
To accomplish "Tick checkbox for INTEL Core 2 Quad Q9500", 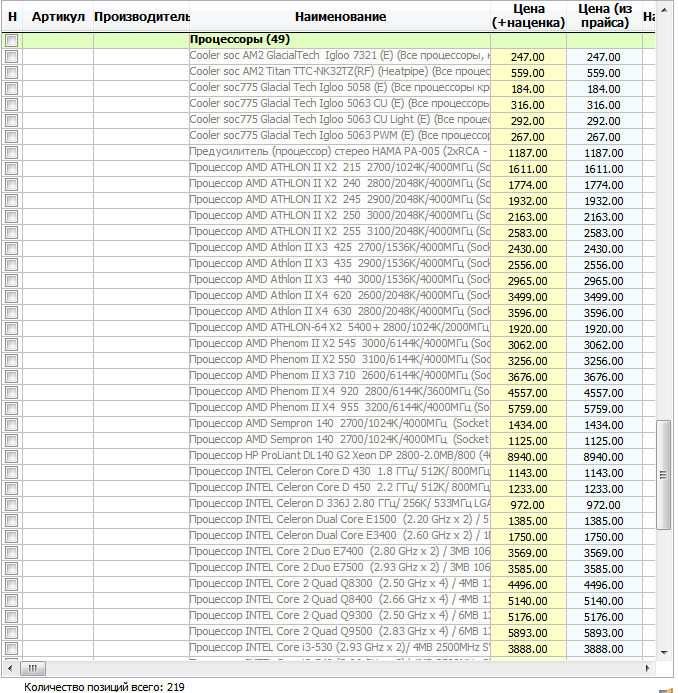I will click(x=11, y=632).
